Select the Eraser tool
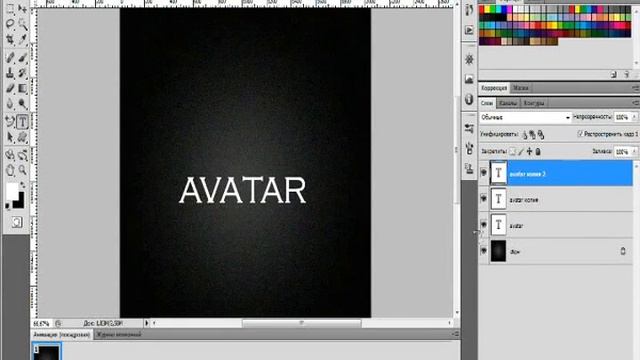 click(10, 89)
